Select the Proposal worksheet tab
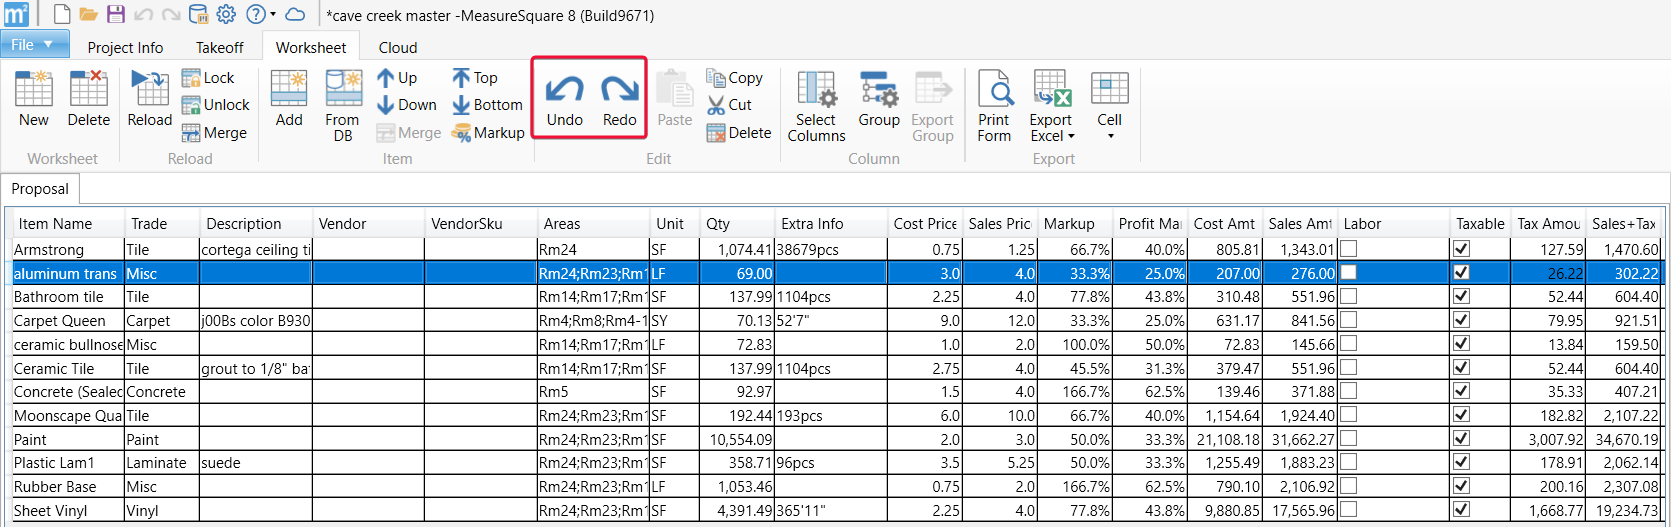Viewport: 1671px width, 527px height. coord(40,189)
